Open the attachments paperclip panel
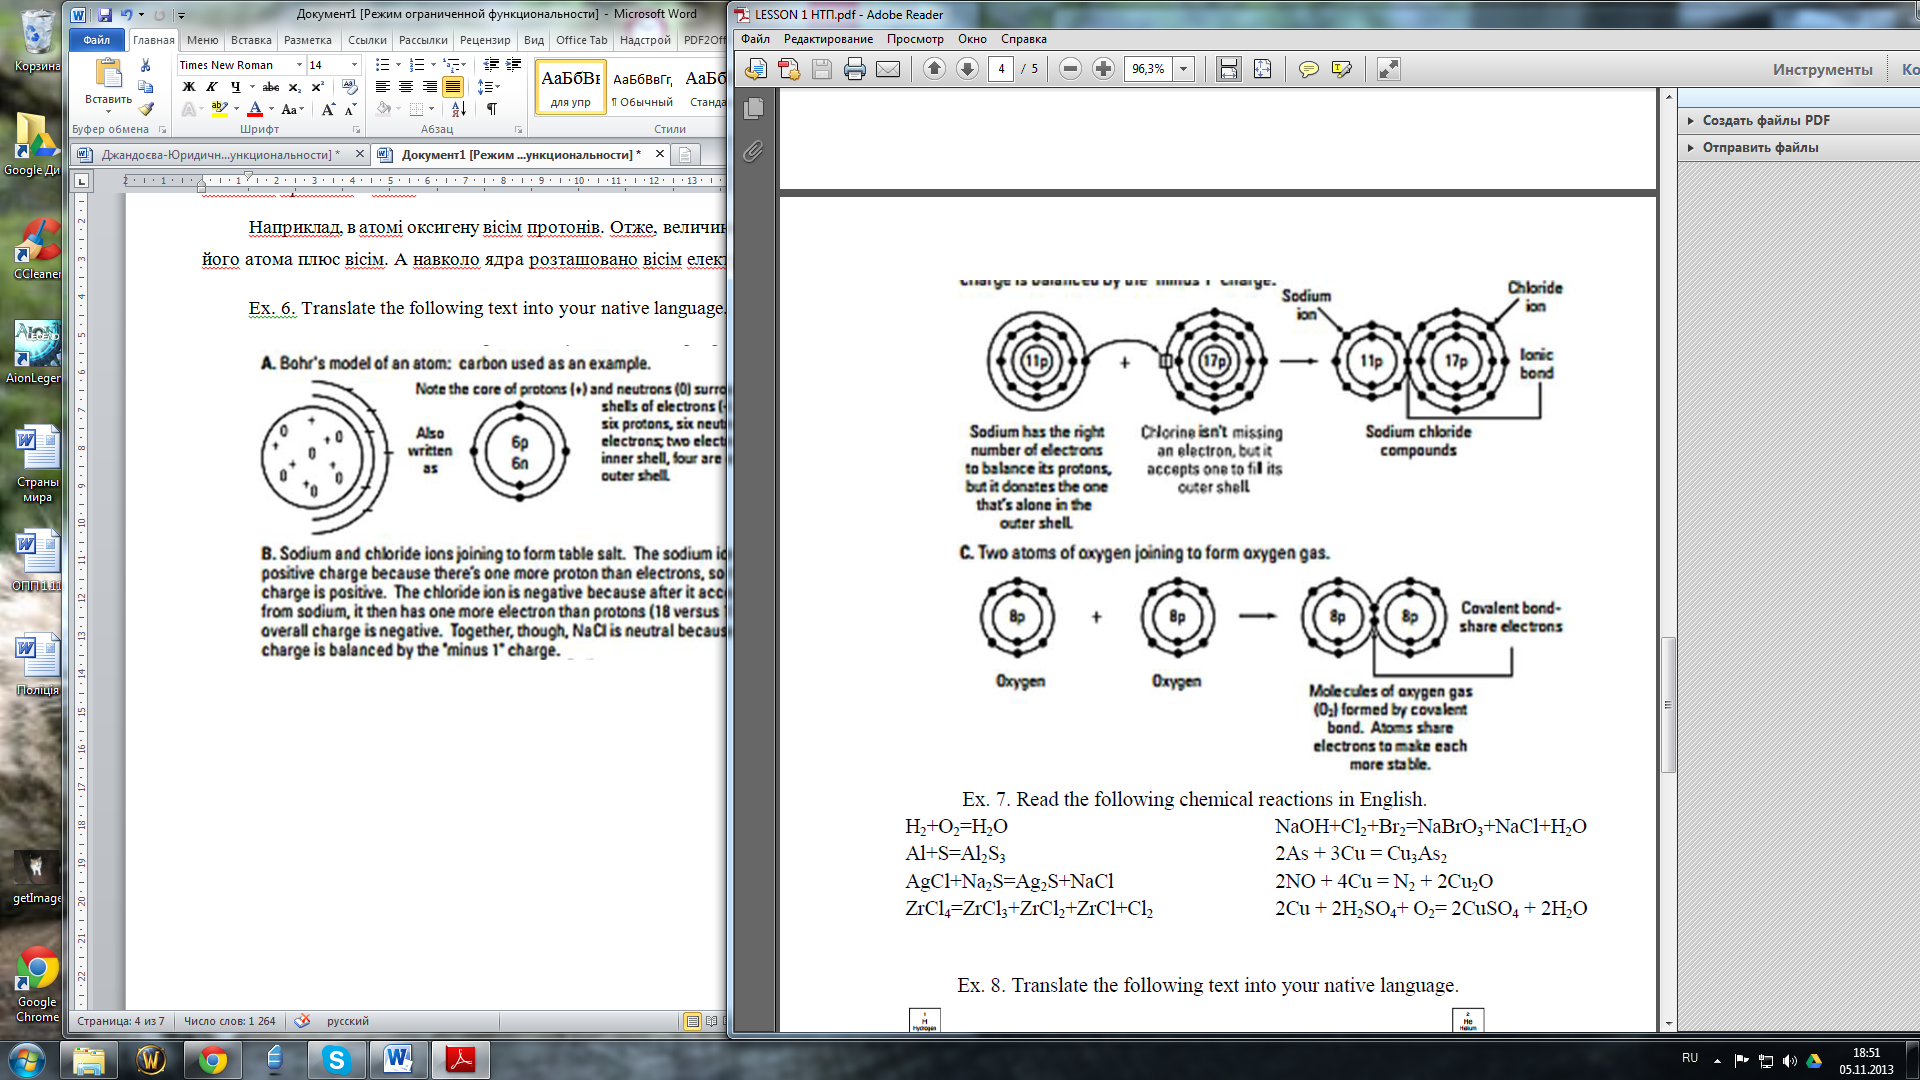1920x1080 pixels. (x=753, y=151)
